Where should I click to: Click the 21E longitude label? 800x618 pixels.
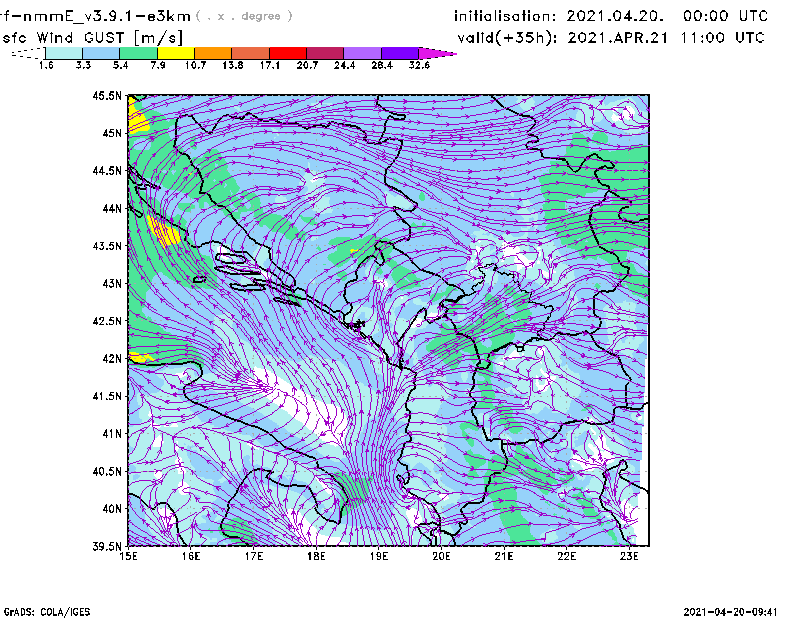coord(504,556)
